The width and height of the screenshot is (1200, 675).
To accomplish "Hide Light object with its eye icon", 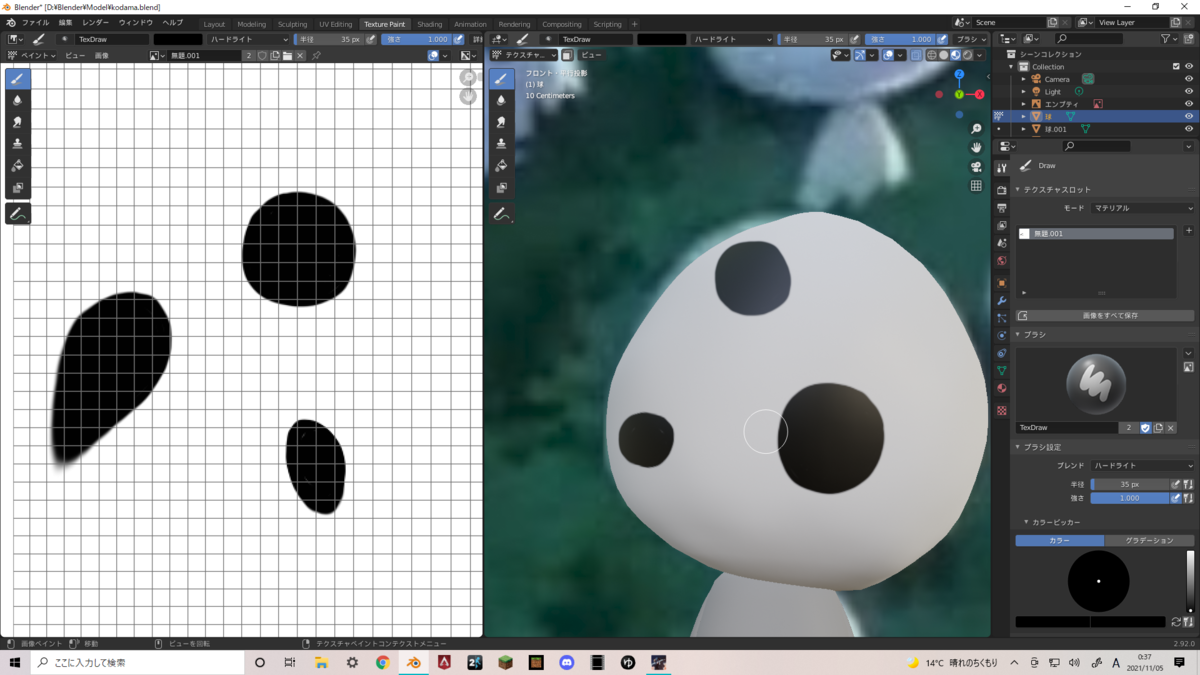I will pyautogui.click(x=1189, y=91).
